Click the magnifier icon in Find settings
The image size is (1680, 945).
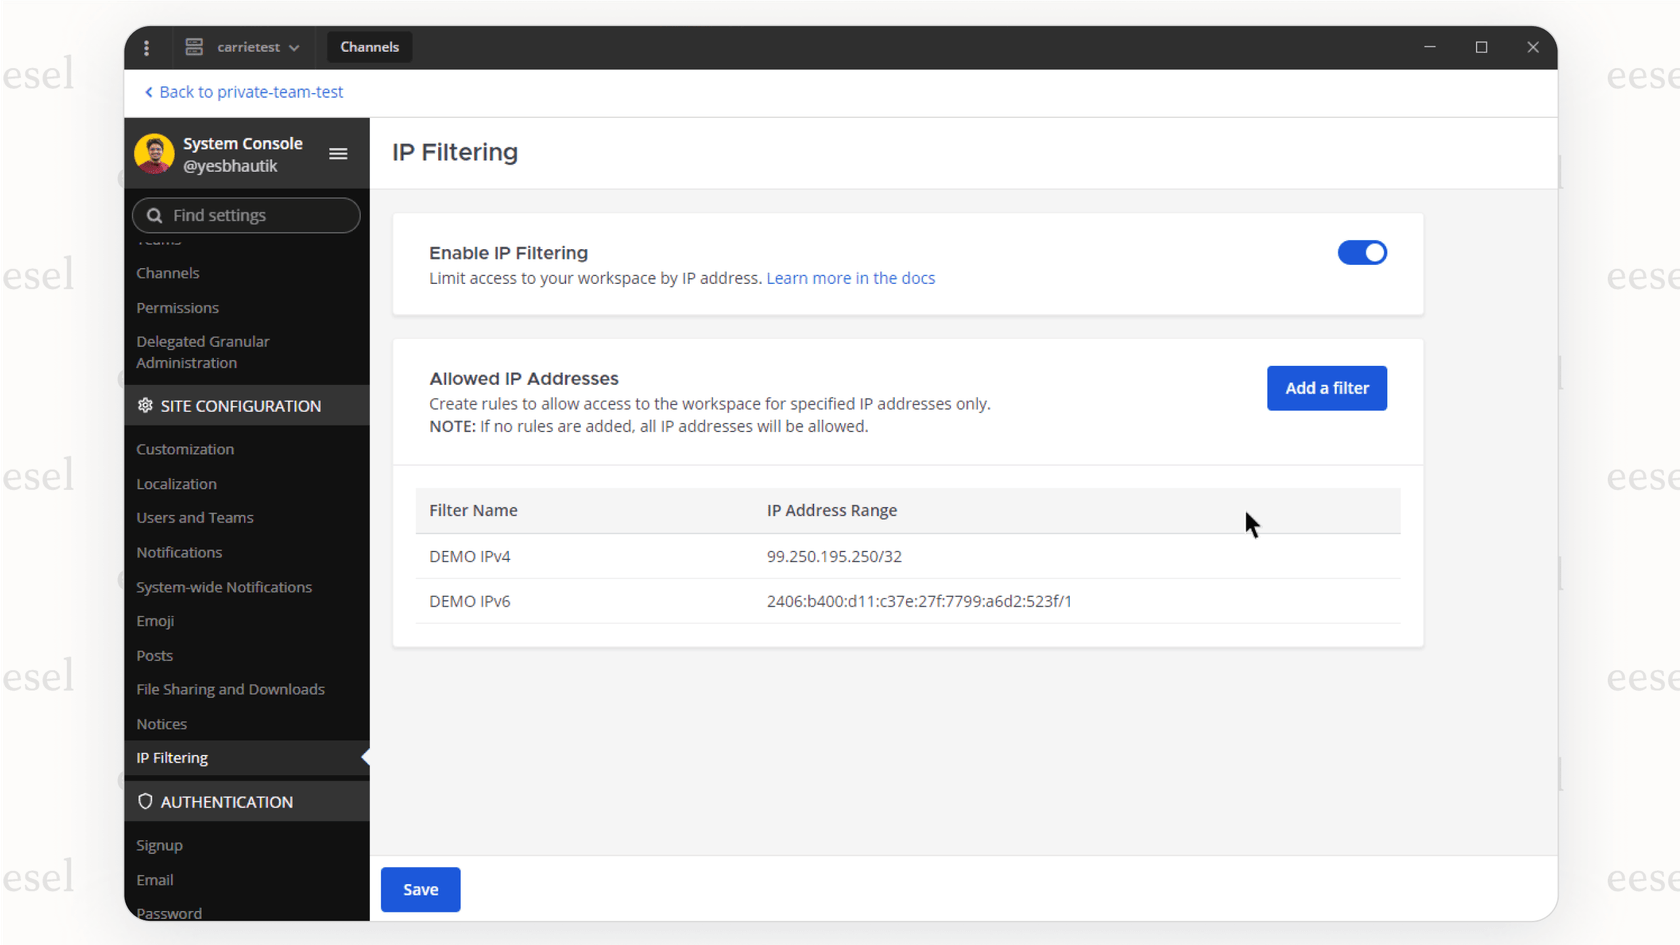(154, 215)
